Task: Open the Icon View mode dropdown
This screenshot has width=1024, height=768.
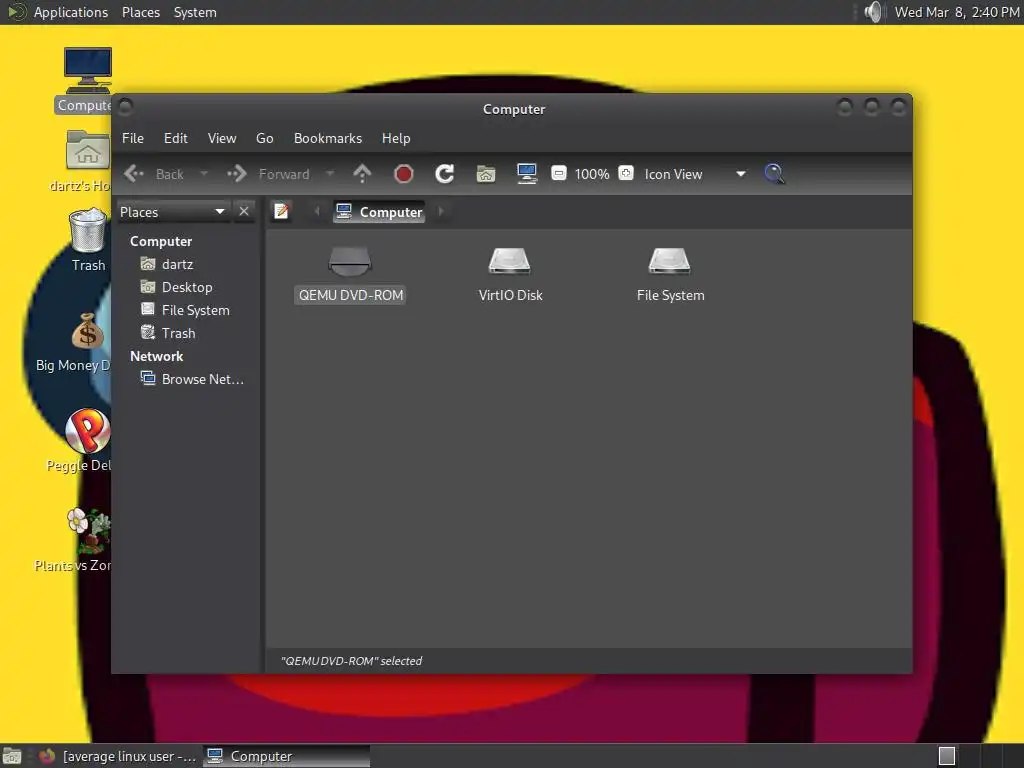Action: point(695,174)
